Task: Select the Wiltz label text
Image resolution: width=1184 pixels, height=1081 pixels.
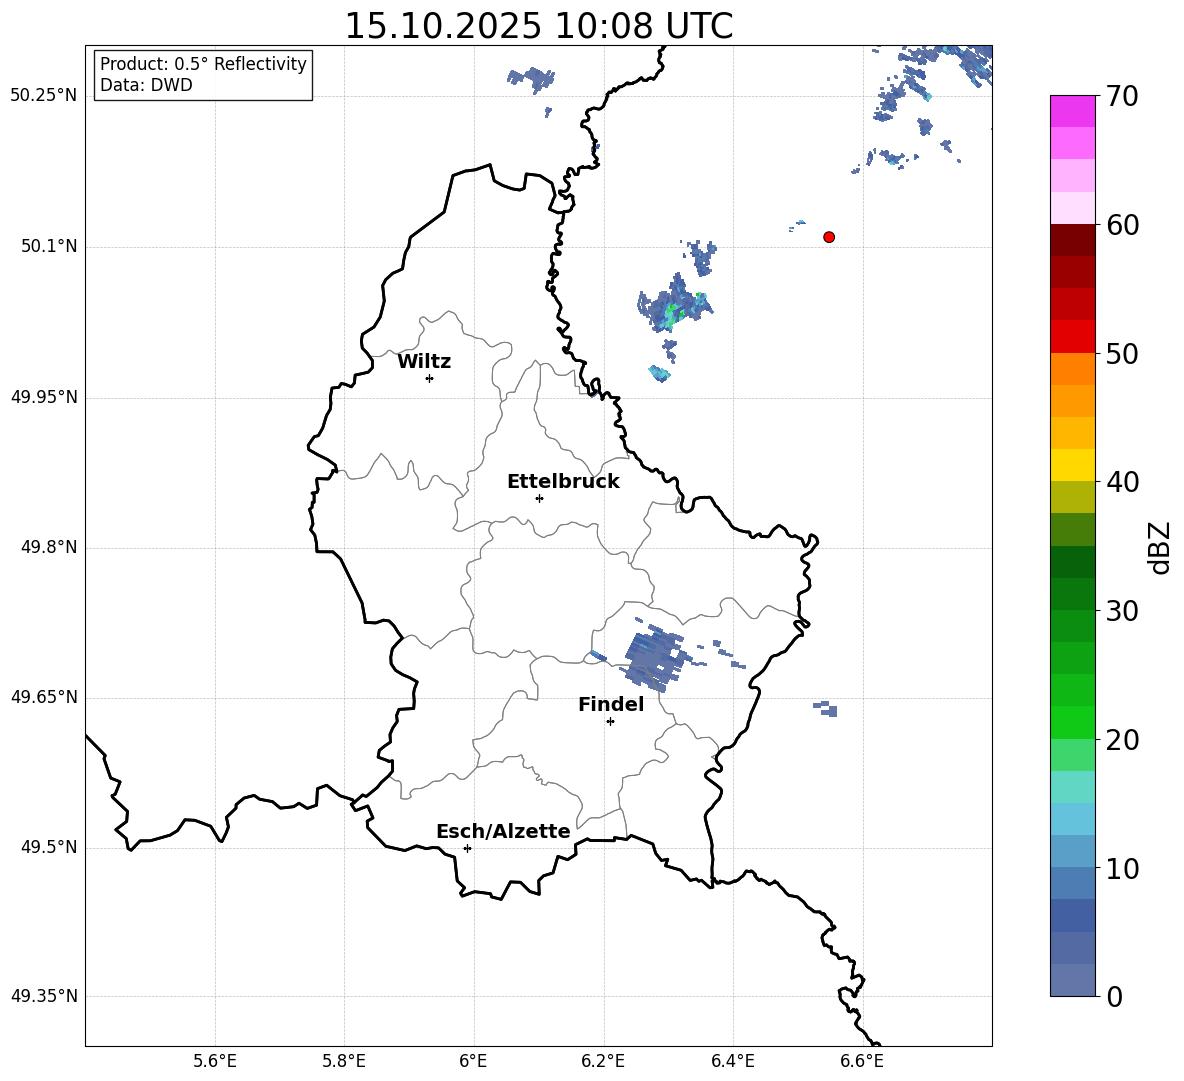Action: (424, 362)
